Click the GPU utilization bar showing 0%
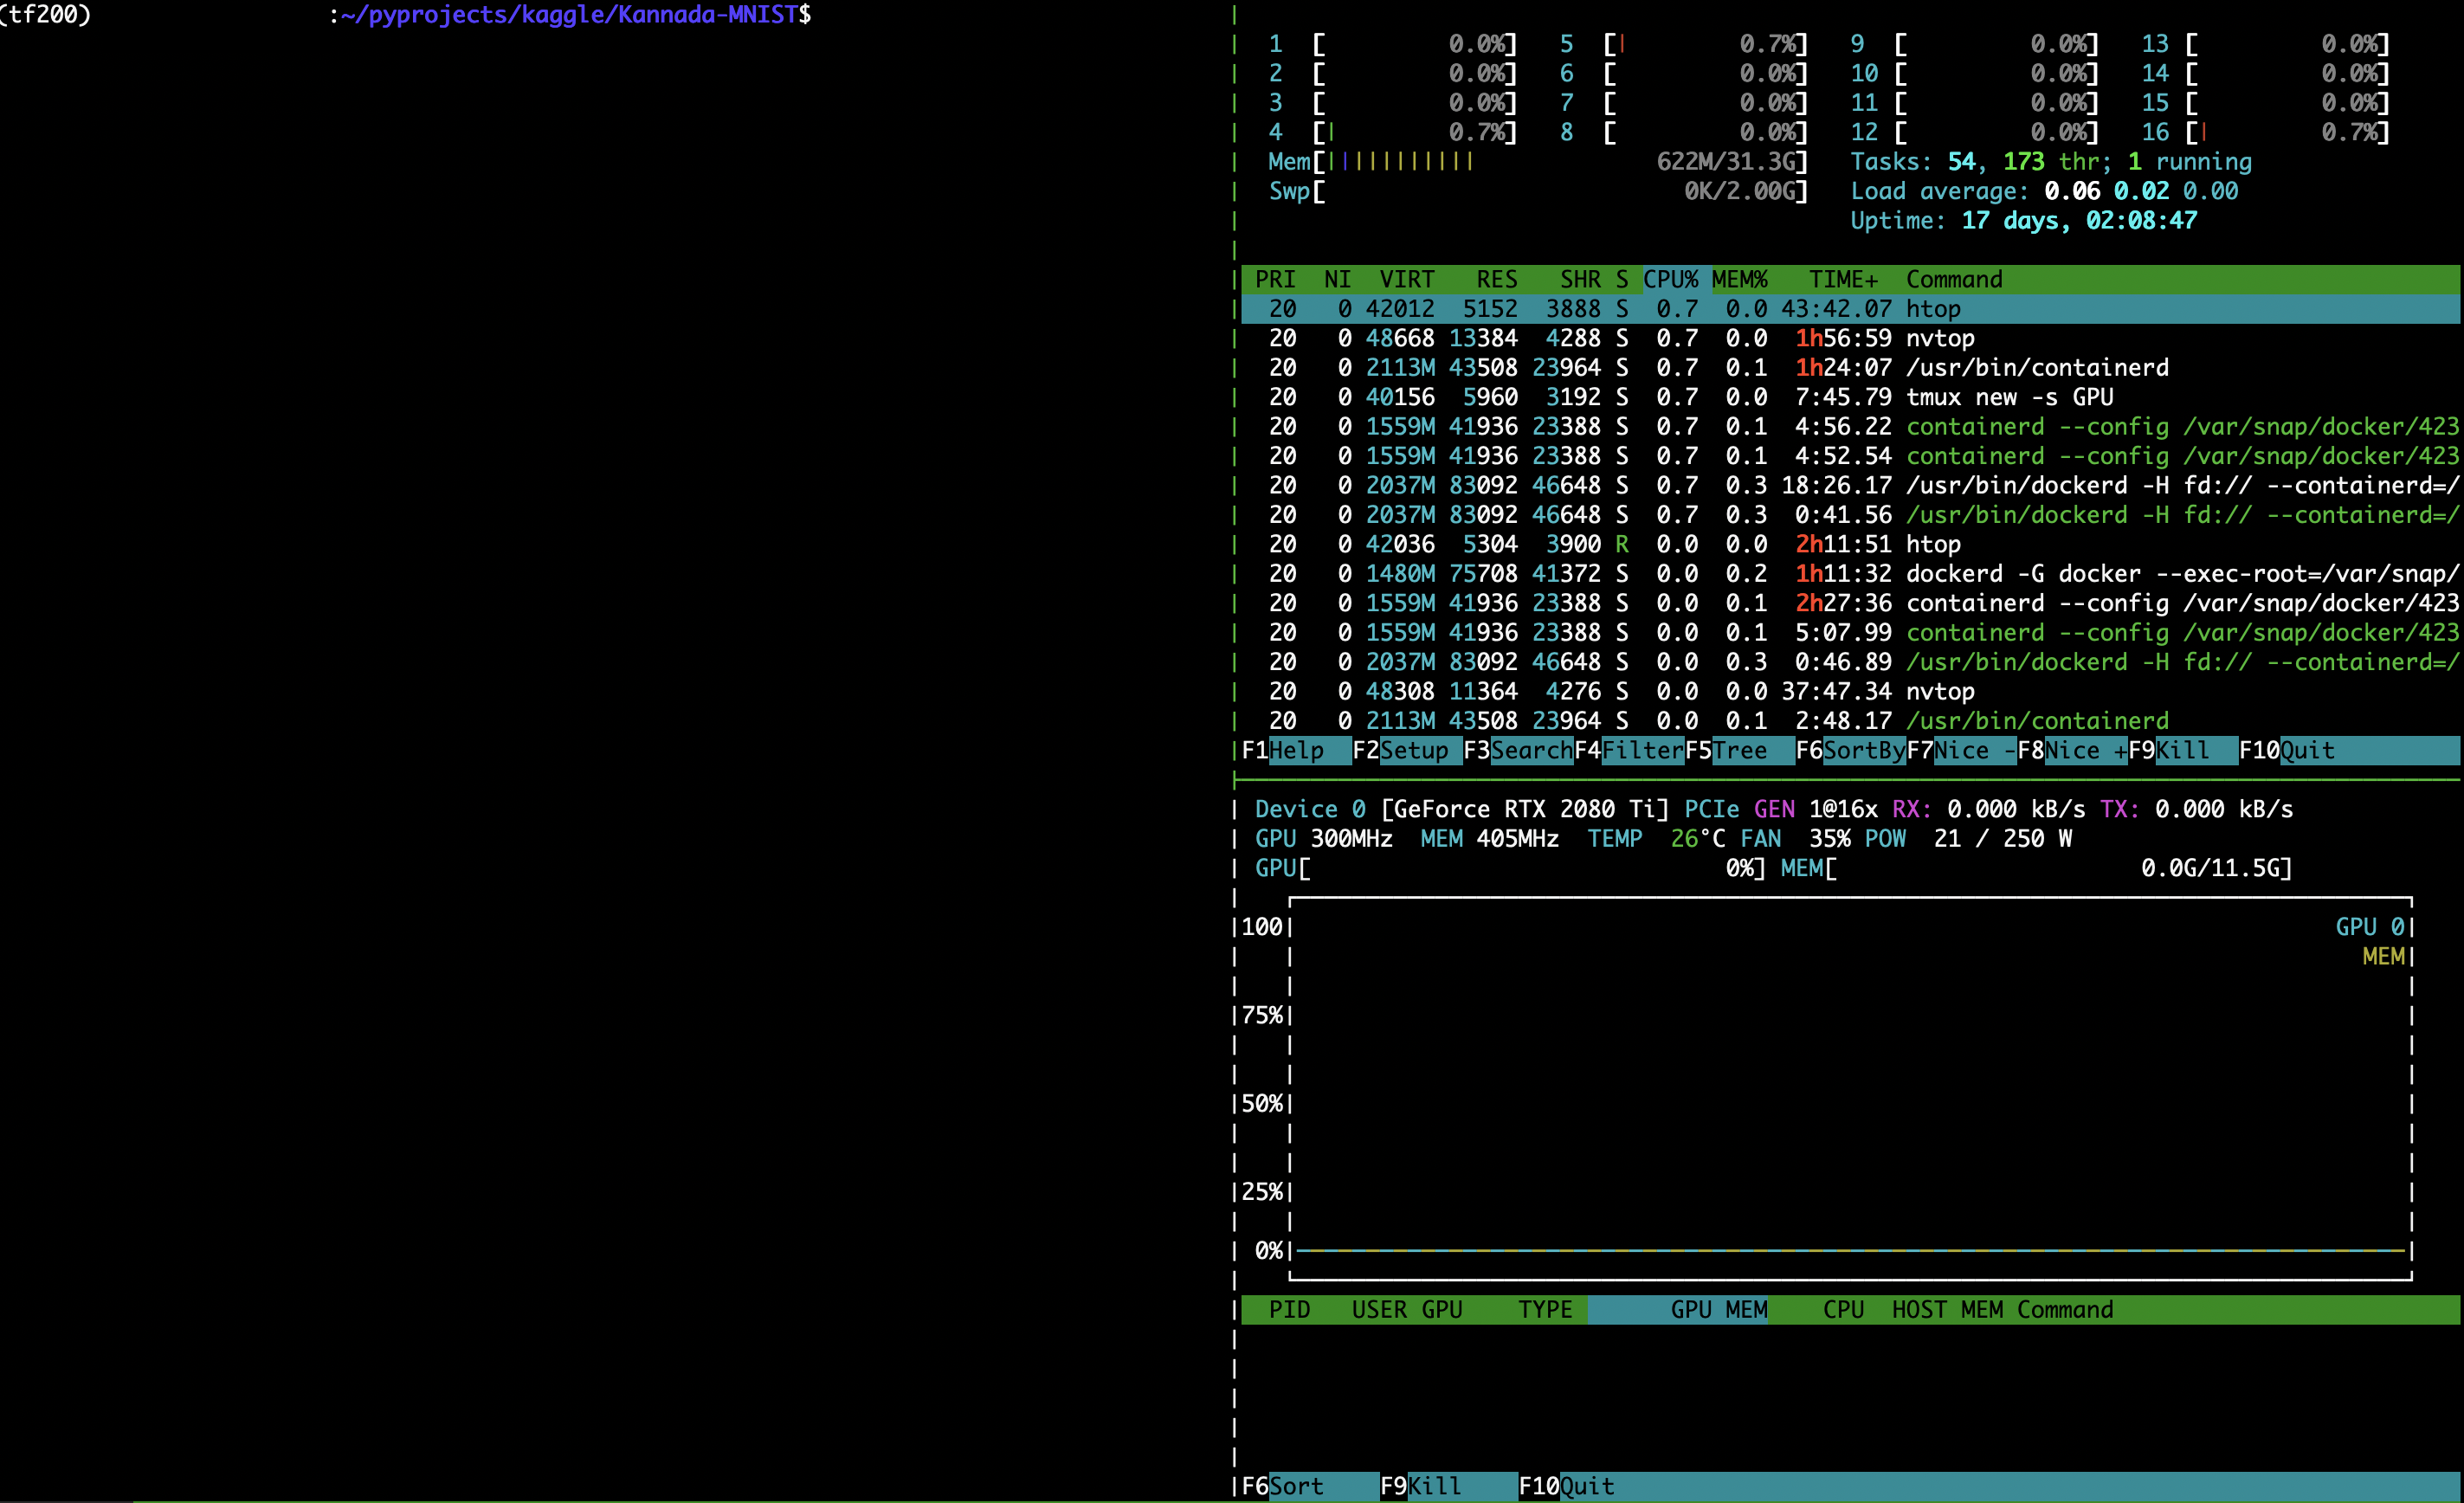The height and width of the screenshot is (1503, 2464). point(1510,869)
